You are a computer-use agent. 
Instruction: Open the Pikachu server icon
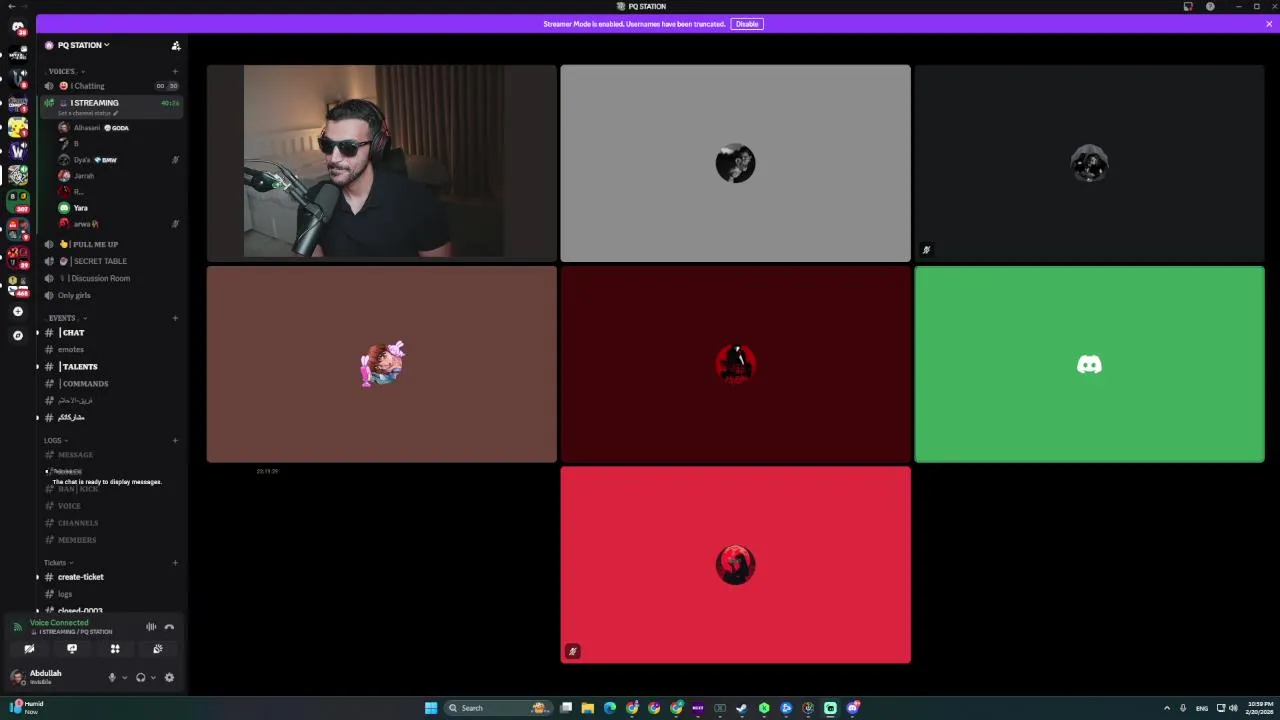pos(18,127)
